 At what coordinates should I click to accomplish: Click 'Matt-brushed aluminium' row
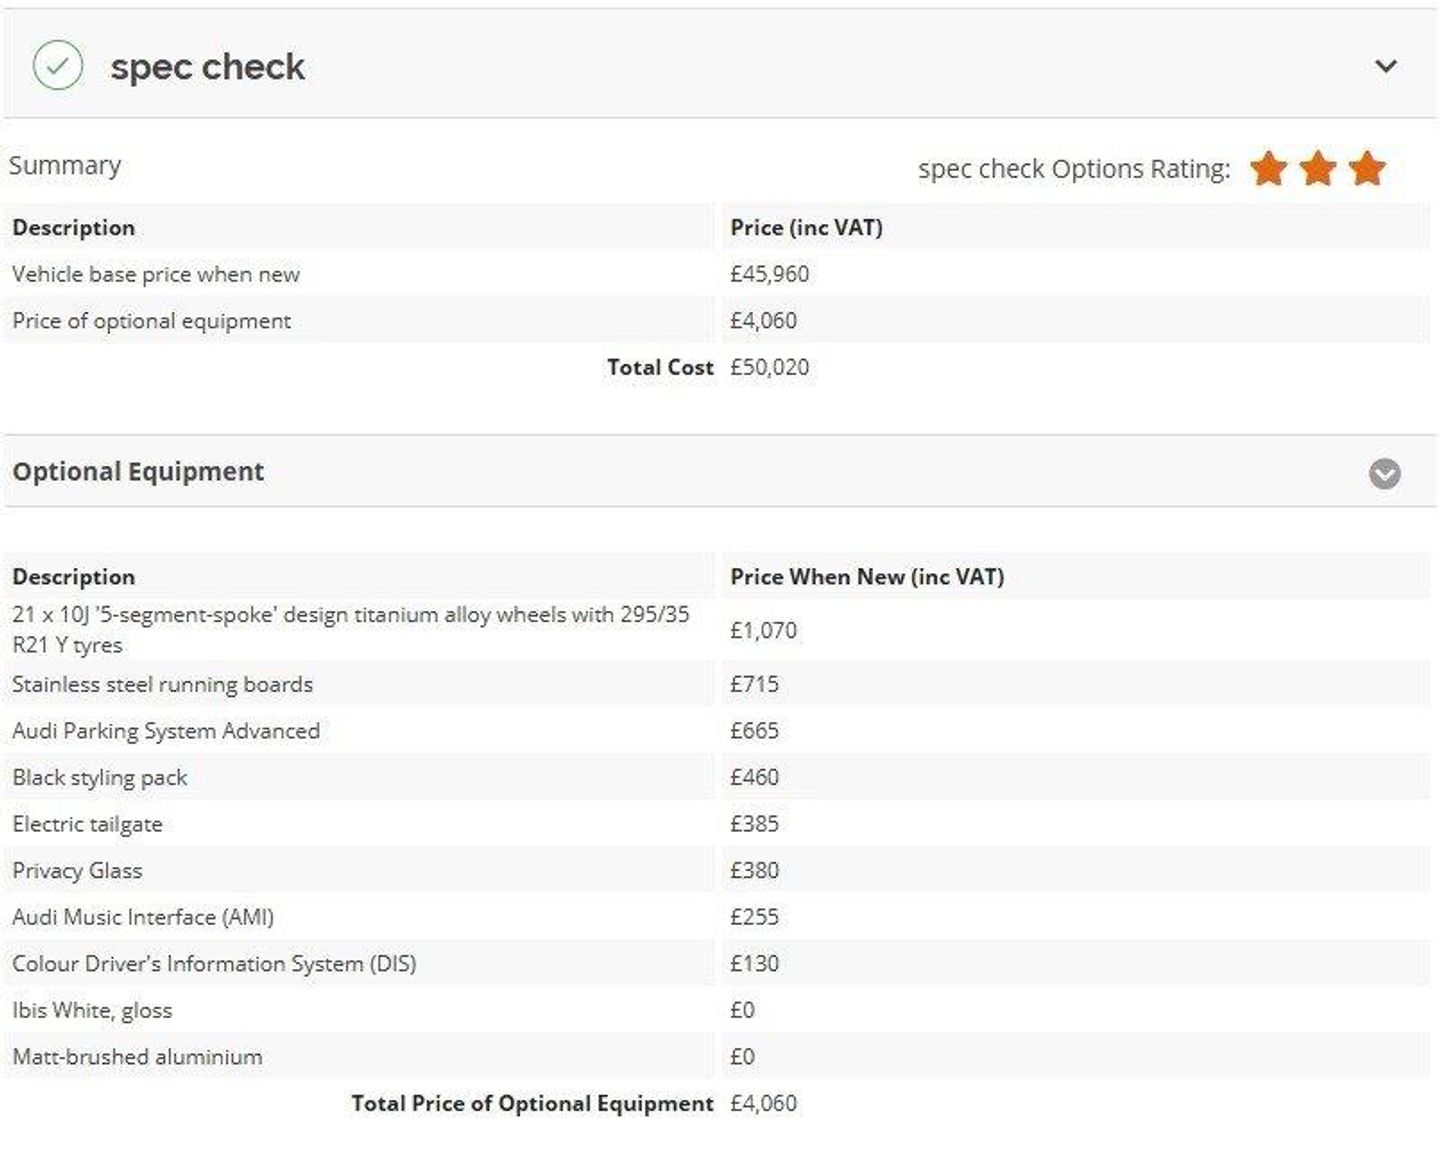pyautogui.click(x=717, y=1057)
